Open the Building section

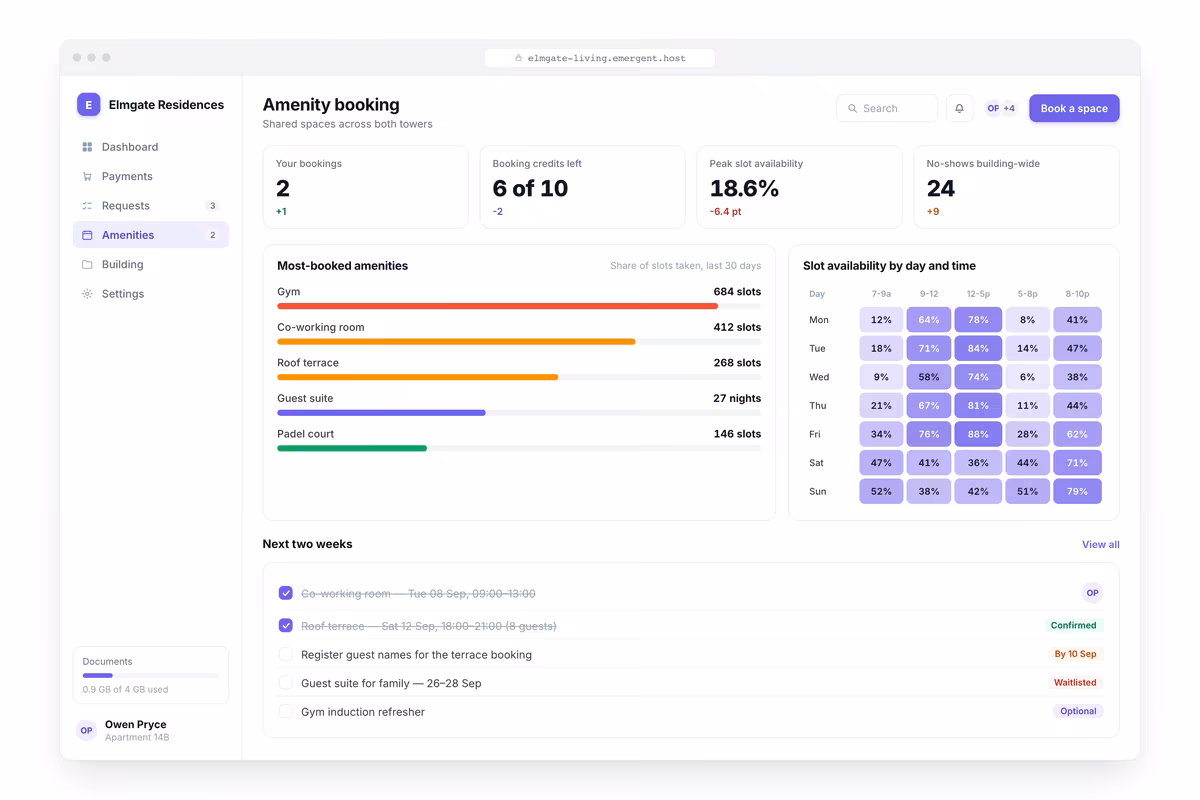click(x=151, y=265)
